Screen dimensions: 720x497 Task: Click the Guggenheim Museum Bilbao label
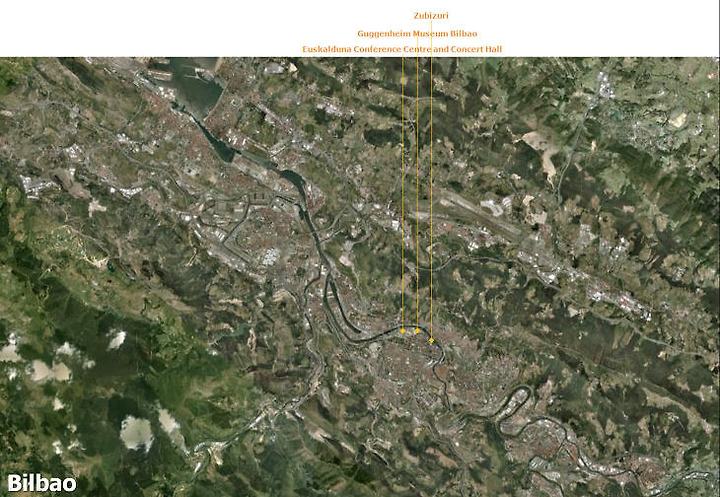point(417,34)
